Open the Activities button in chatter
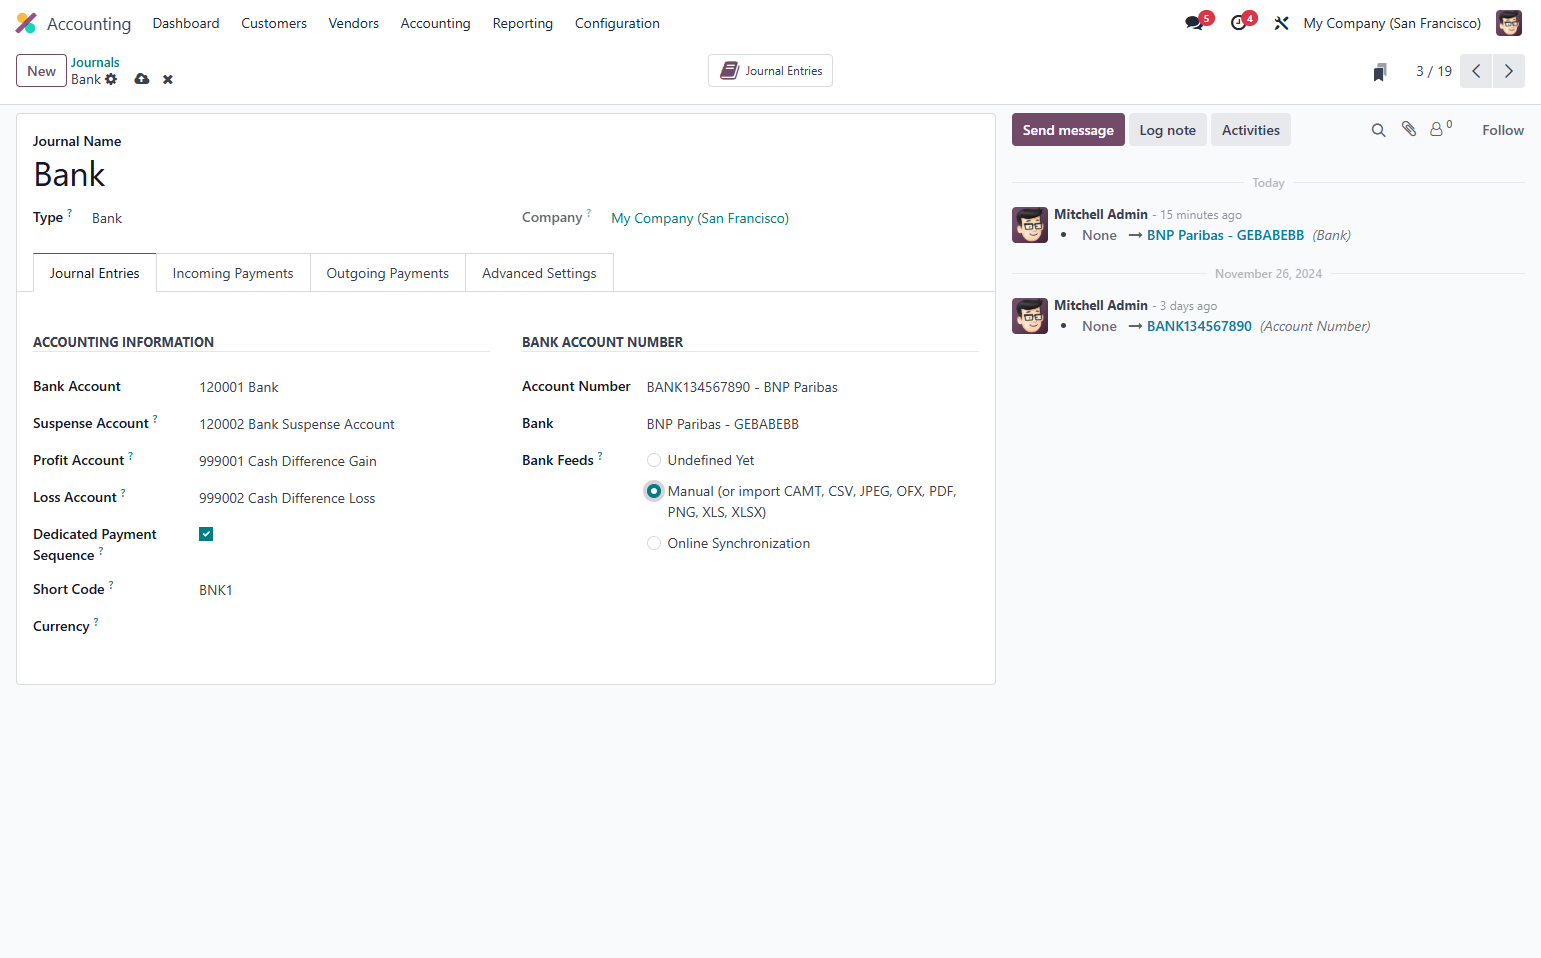 [x=1250, y=130]
